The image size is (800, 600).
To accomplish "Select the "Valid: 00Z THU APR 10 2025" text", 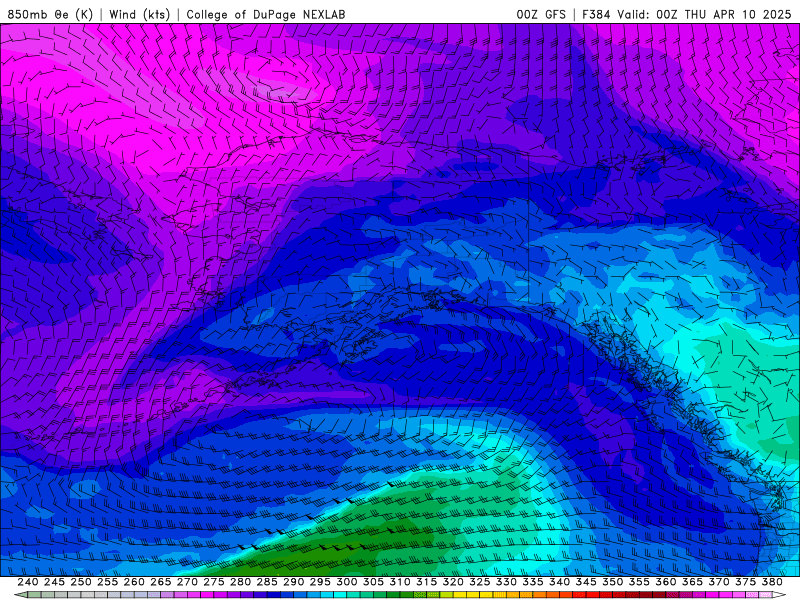I will (x=704, y=14).
